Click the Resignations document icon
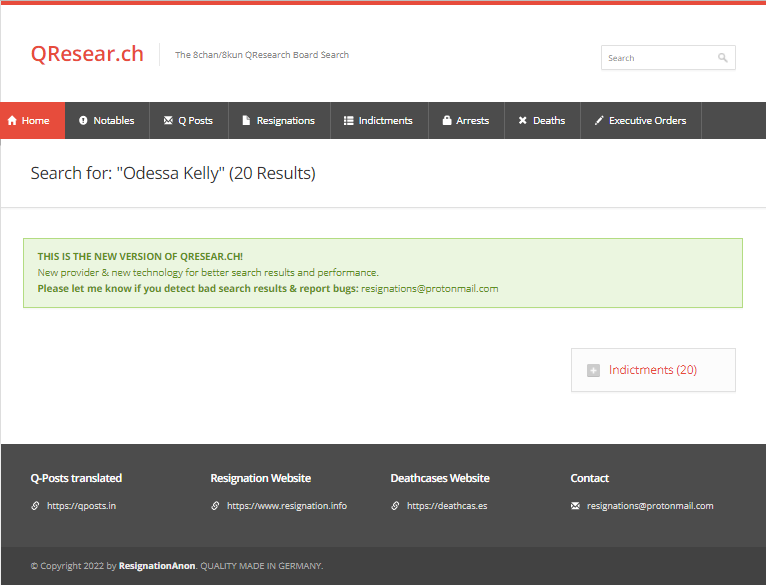The image size is (766, 585). point(246,120)
